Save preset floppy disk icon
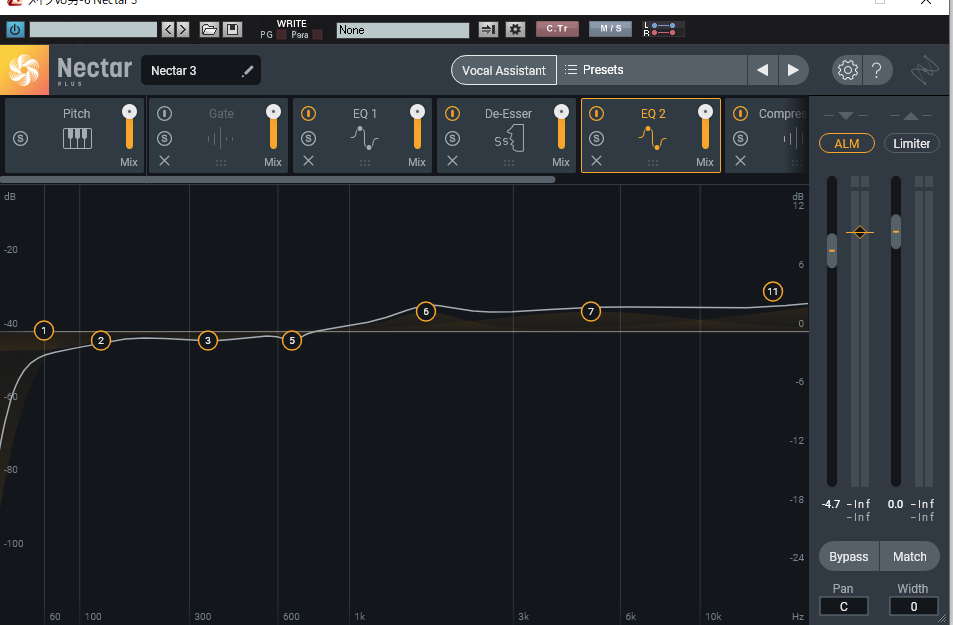The width and height of the screenshot is (953, 625). [x=232, y=29]
